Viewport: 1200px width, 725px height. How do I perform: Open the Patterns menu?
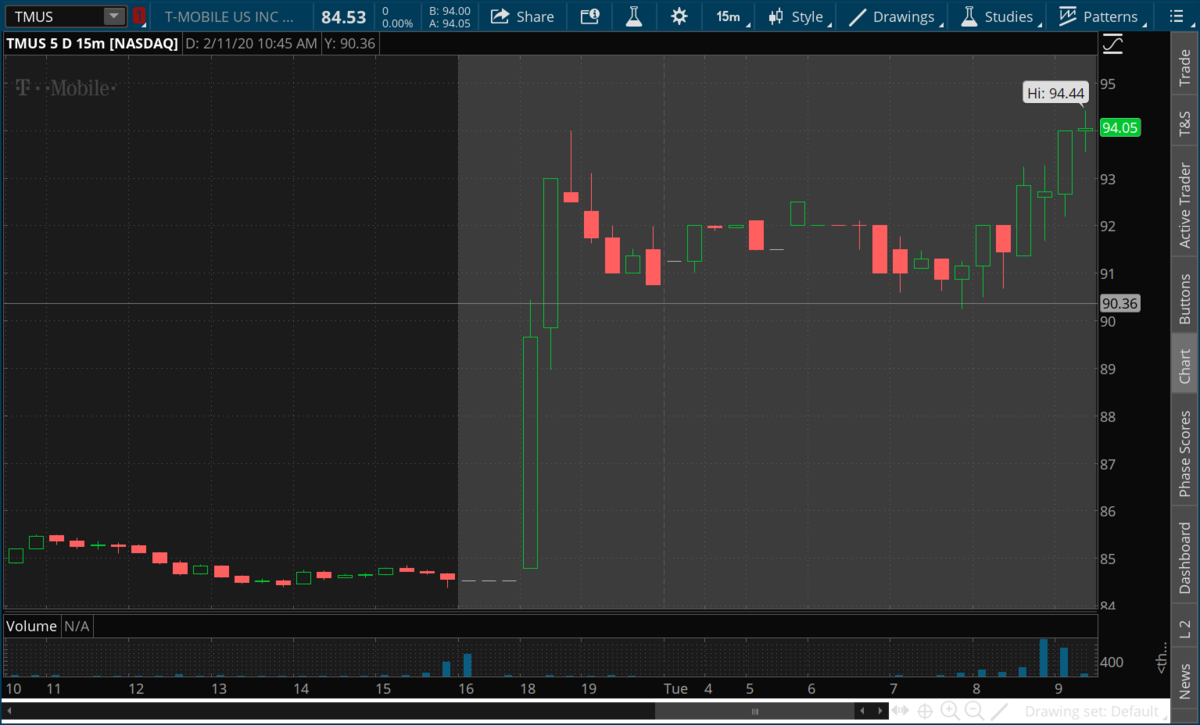coord(1100,16)
